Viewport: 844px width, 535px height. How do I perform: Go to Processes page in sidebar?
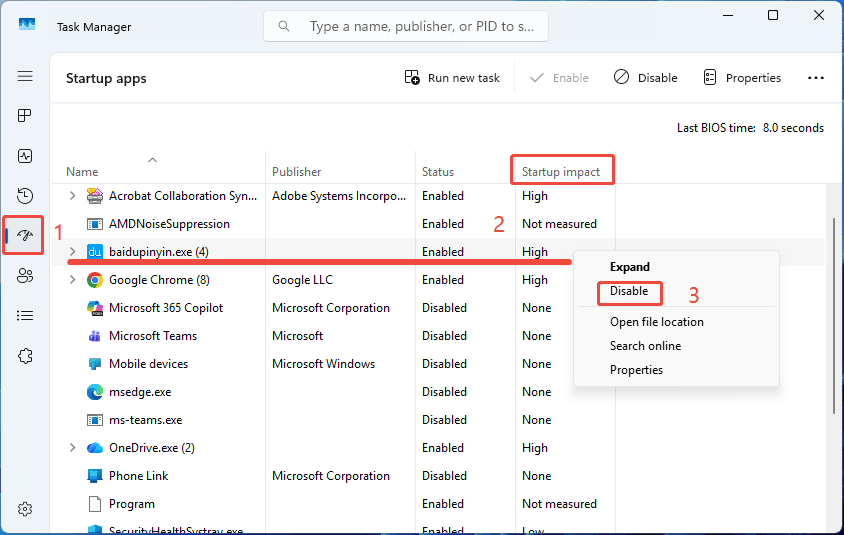[25, 116]
